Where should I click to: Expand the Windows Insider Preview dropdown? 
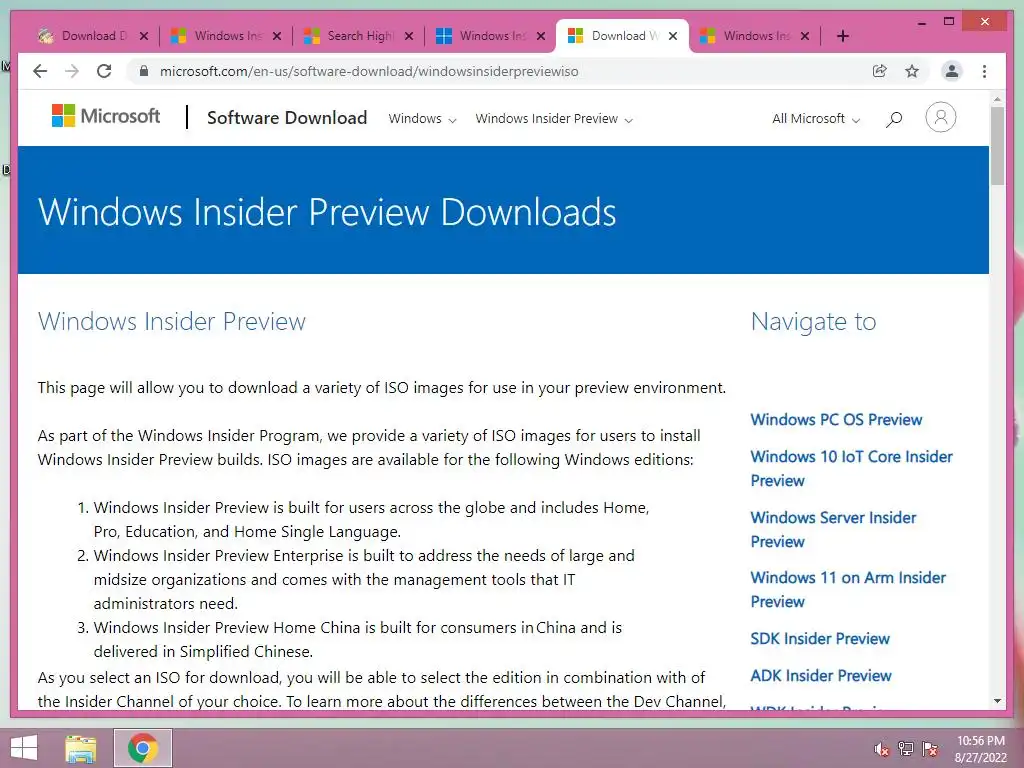(x=554, y=119)
